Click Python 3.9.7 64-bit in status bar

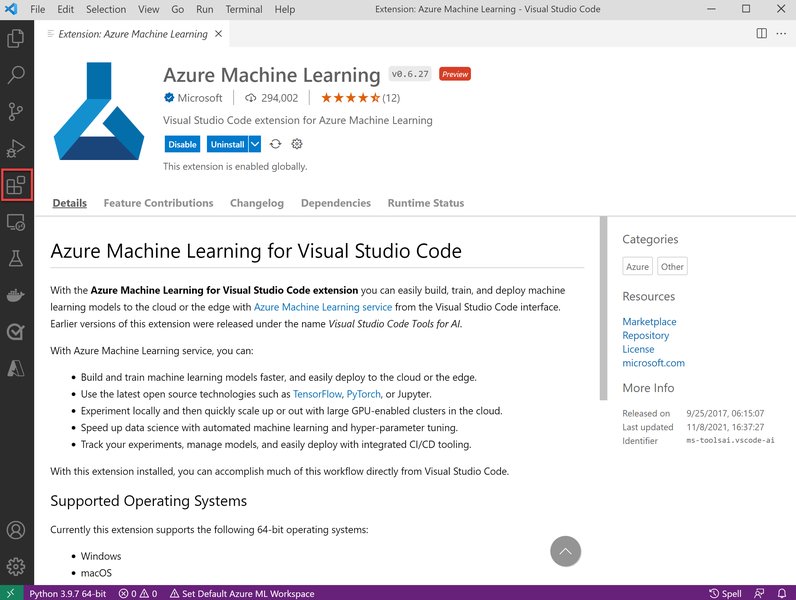click(68, 593)
